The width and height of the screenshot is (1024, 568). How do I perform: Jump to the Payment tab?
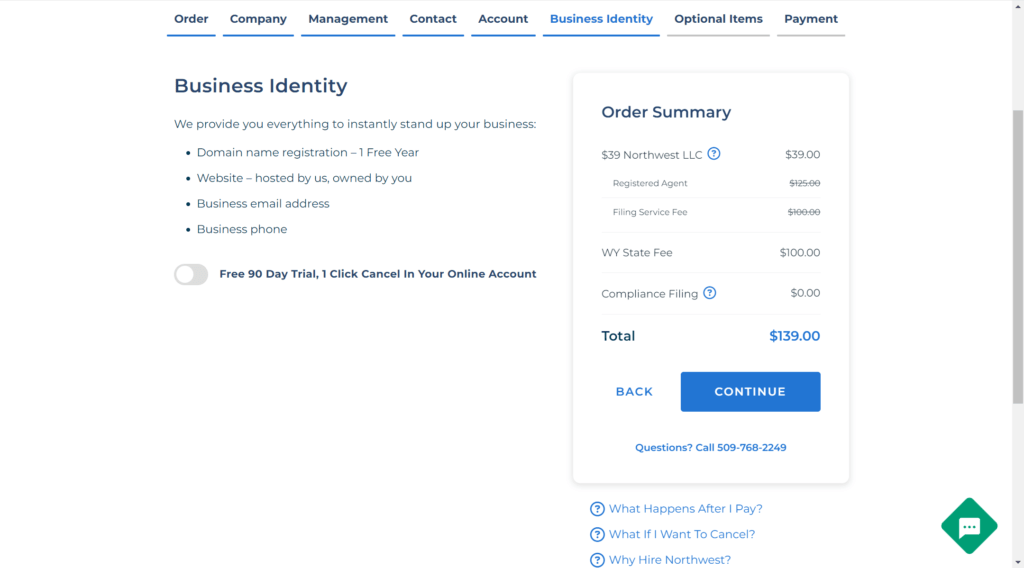[x=810, y=19]
